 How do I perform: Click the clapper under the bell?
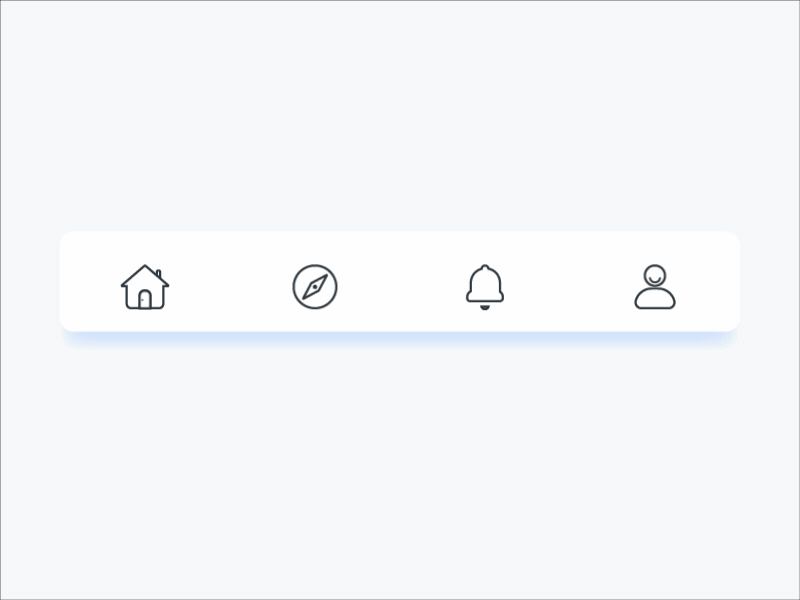485,307
